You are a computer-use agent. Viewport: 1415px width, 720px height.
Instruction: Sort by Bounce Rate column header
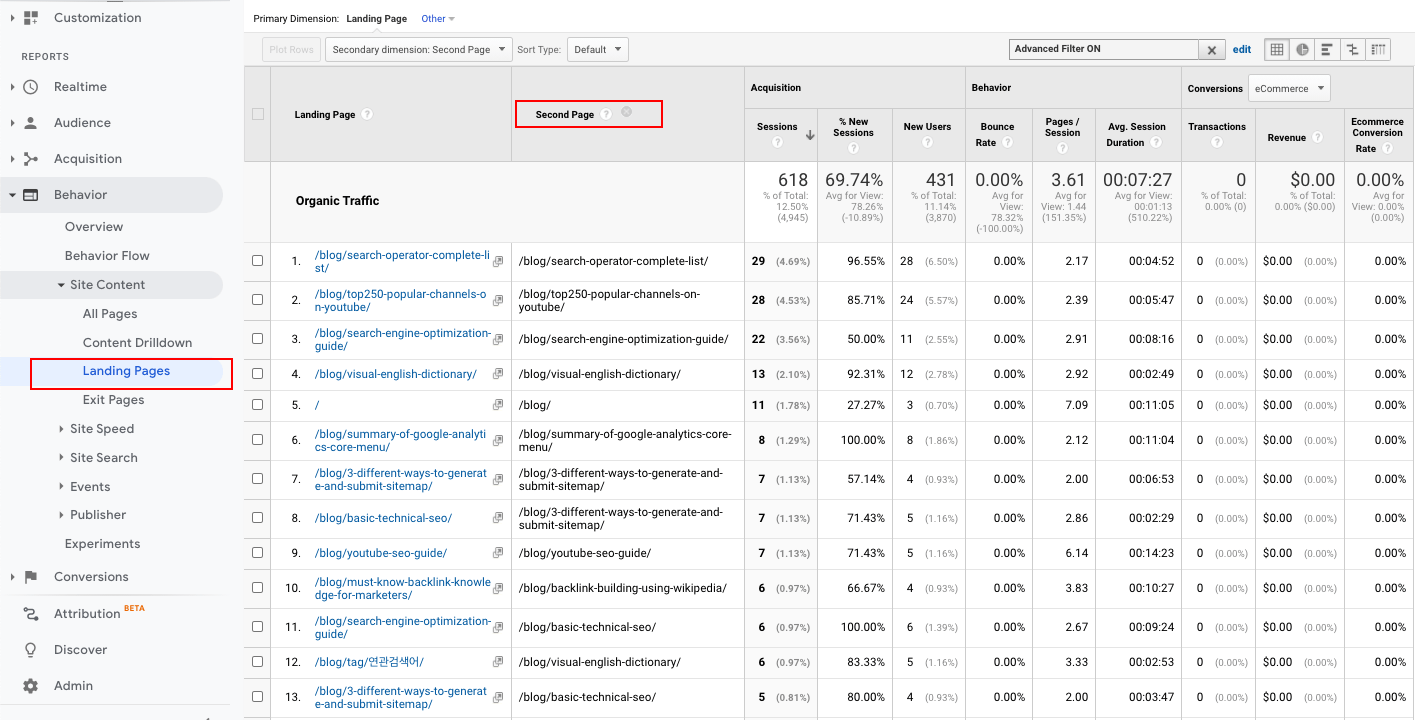(x=997, y=134)
